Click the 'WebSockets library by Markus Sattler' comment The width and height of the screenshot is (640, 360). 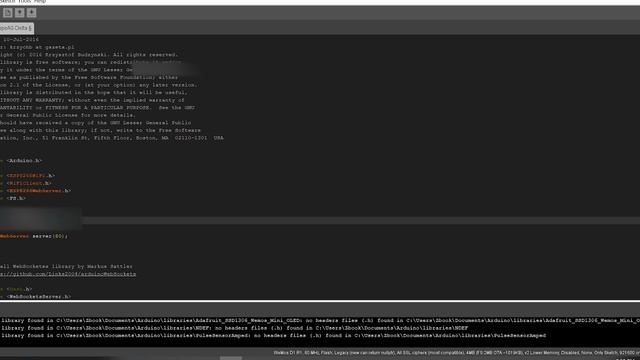(x=66, y=267)
